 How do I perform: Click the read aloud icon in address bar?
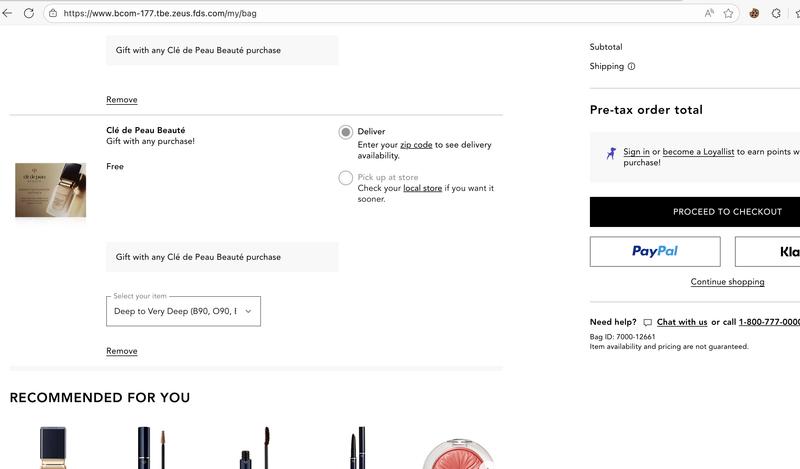[x=709, y=13]
